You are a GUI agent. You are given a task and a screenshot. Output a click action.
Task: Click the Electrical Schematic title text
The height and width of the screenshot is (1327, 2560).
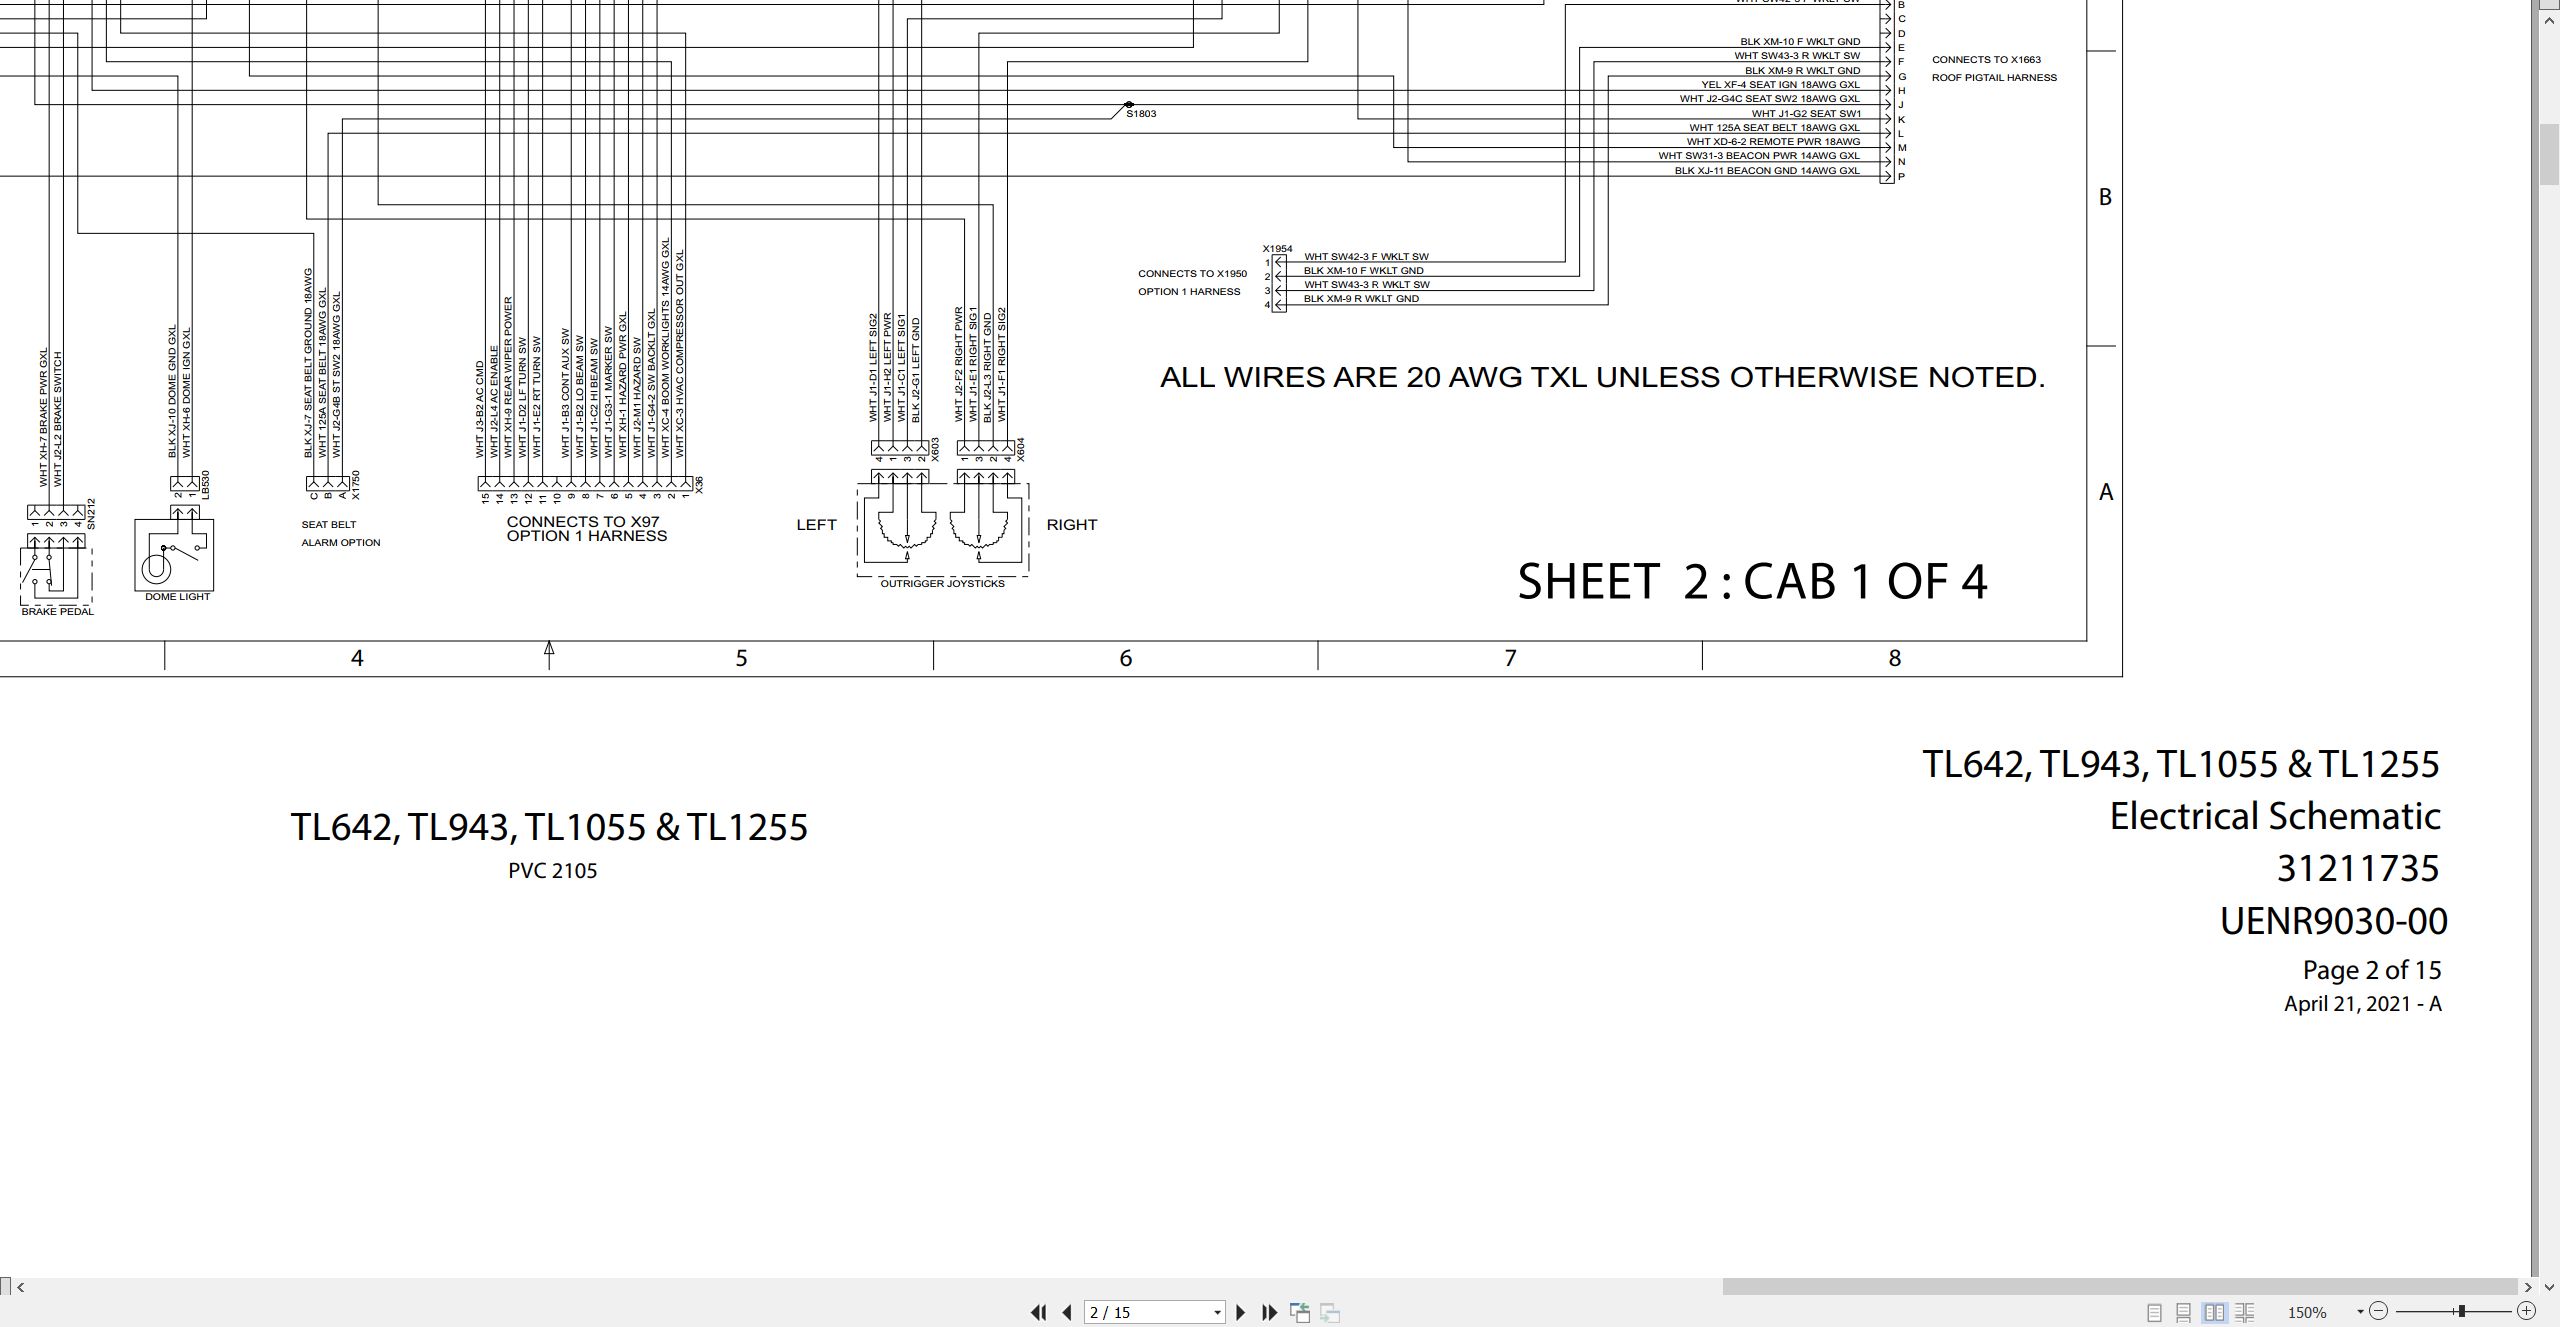2275,816
